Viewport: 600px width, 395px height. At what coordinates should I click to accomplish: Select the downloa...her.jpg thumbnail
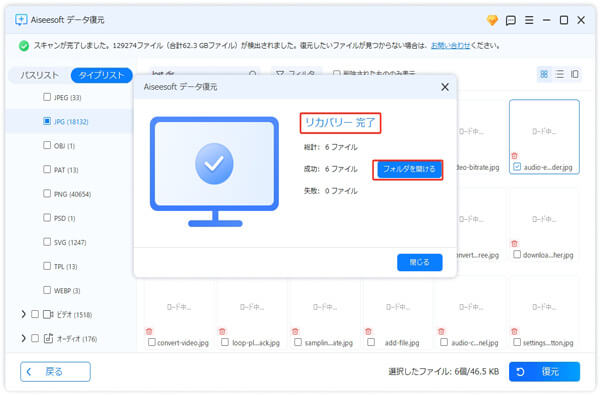544,225
